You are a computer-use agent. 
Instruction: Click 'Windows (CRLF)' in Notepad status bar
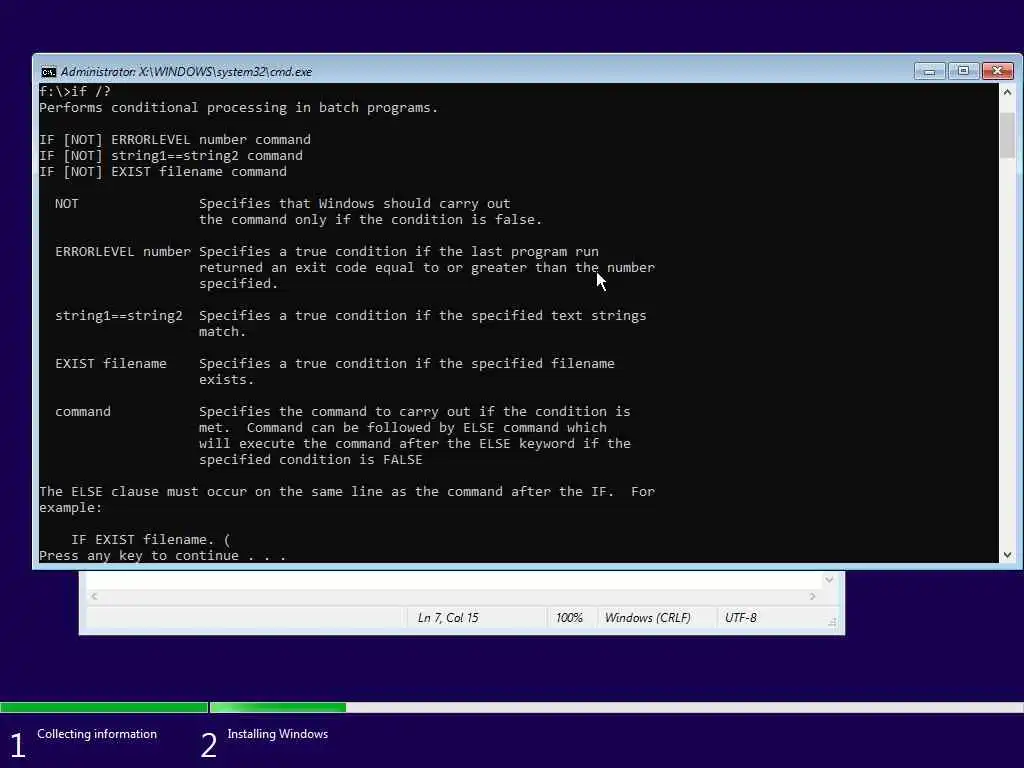click(x=647, y=618)
